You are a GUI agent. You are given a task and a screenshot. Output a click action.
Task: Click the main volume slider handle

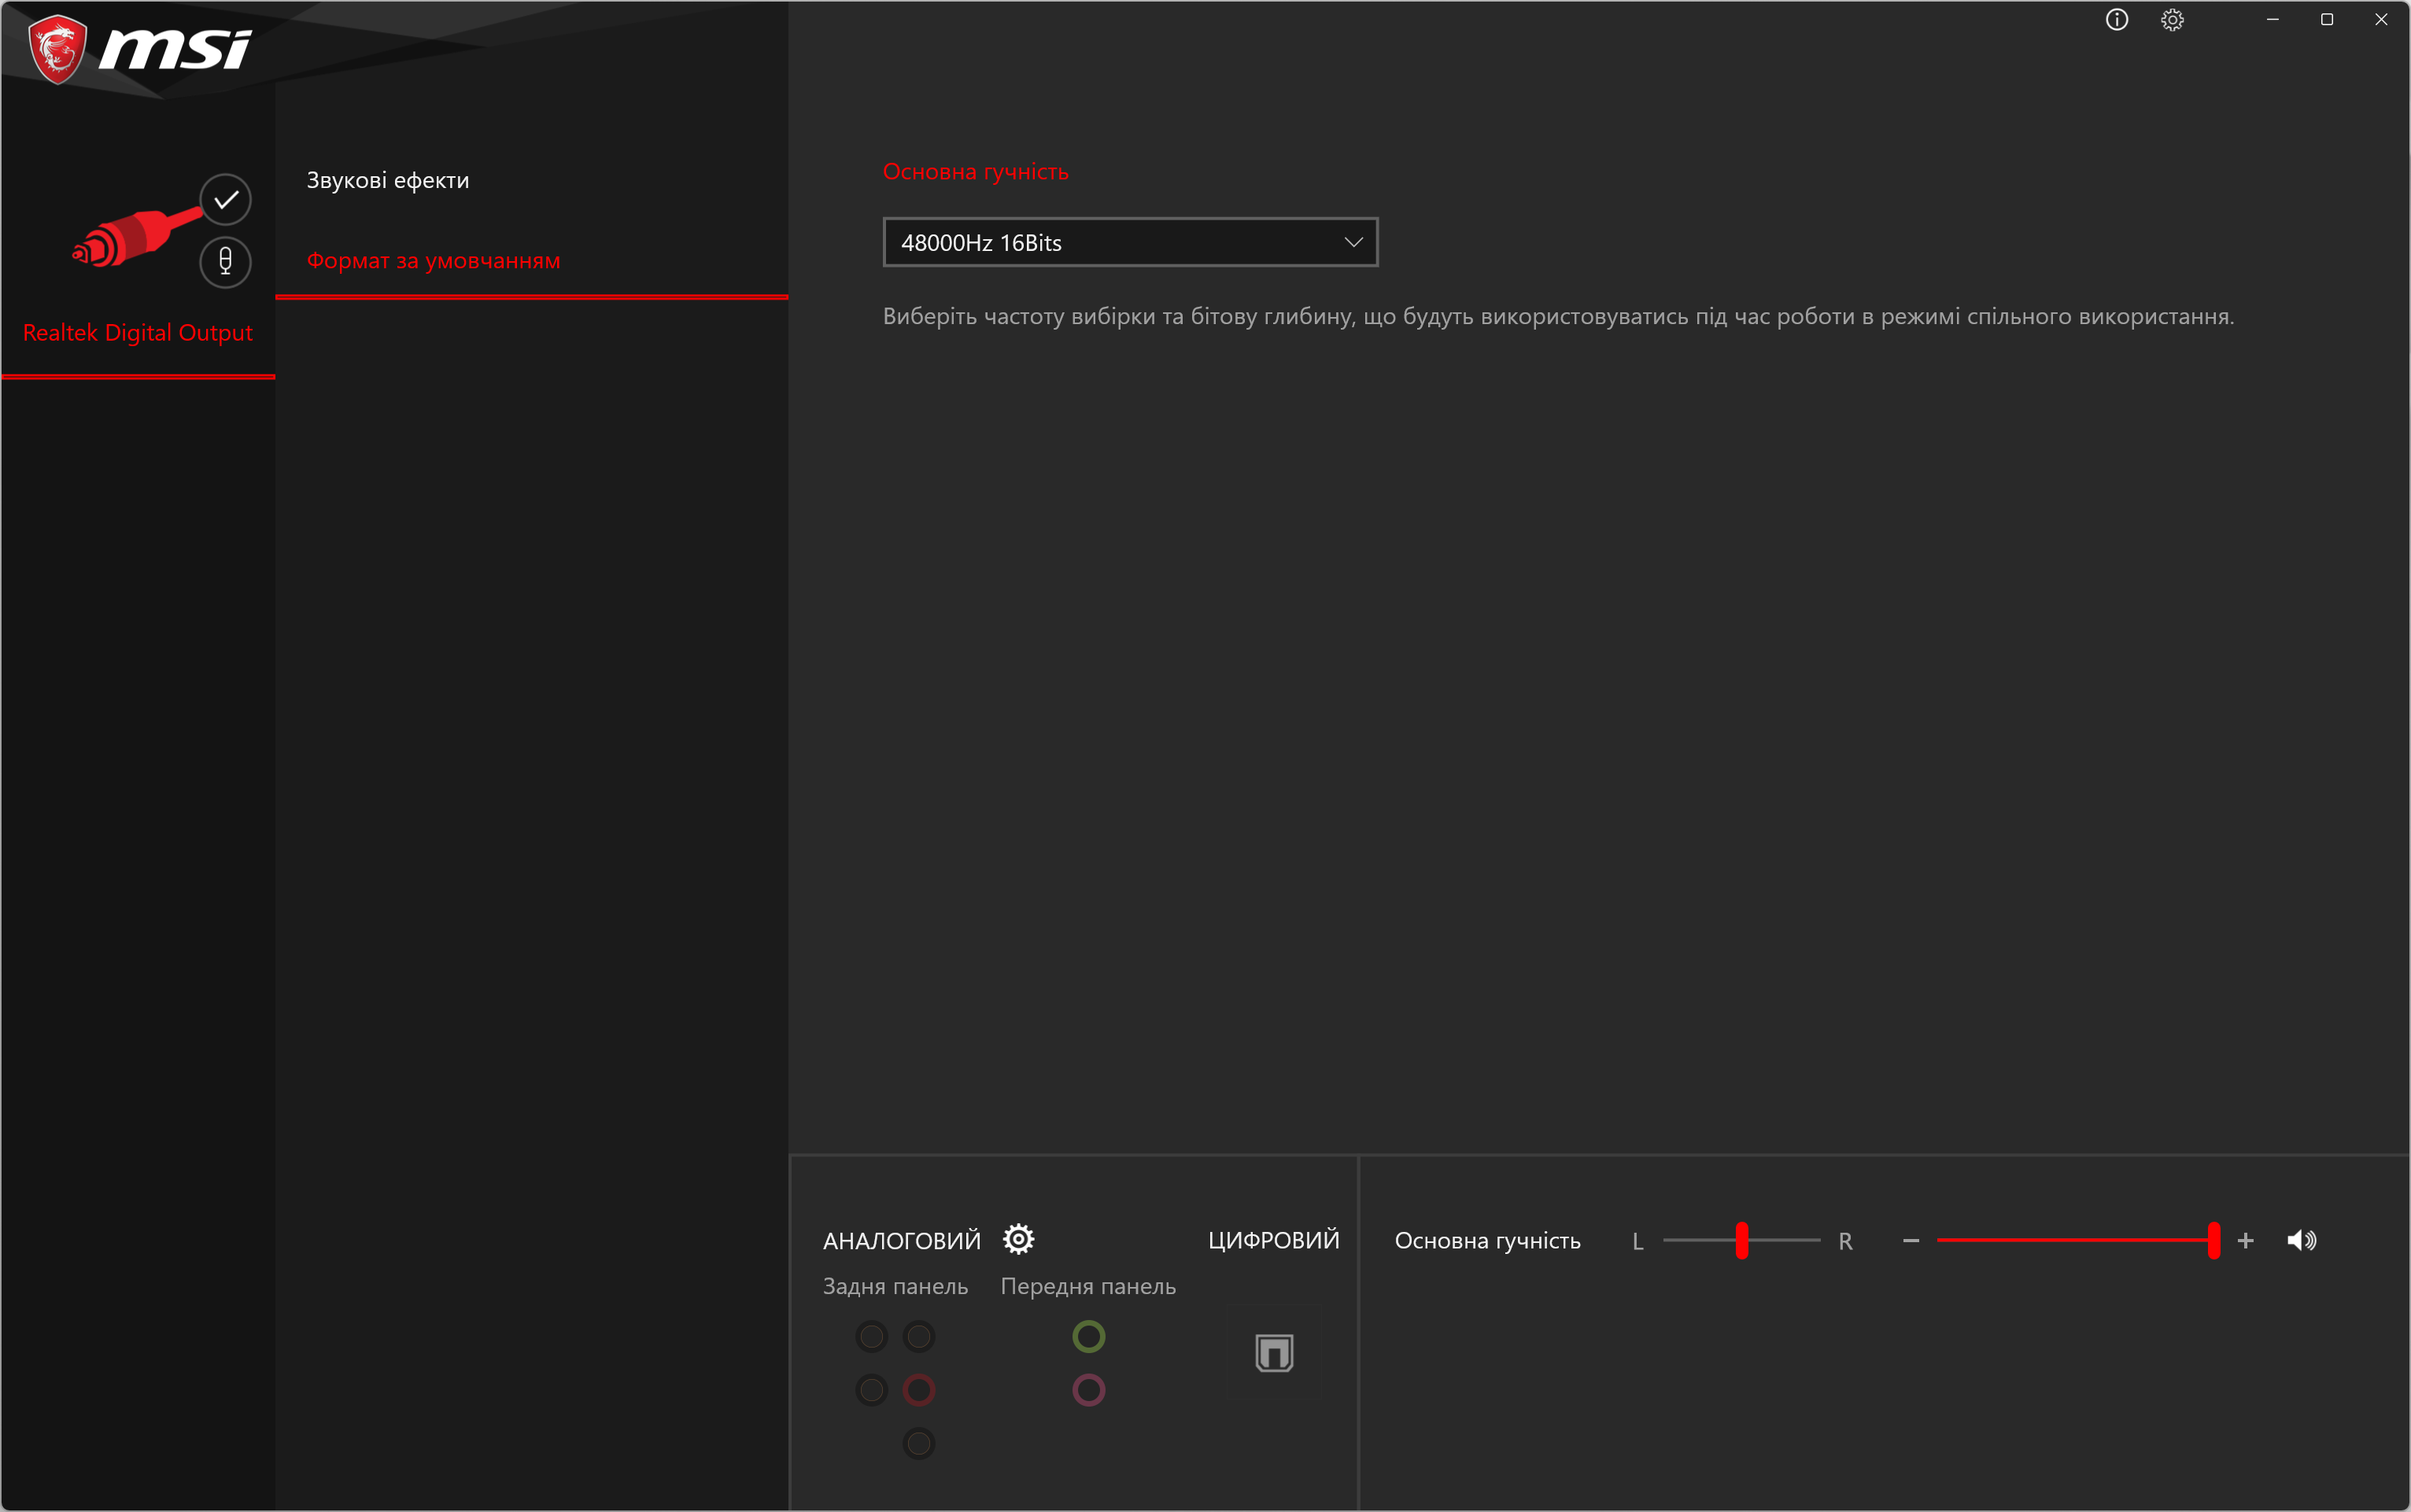(2213, 1240)
